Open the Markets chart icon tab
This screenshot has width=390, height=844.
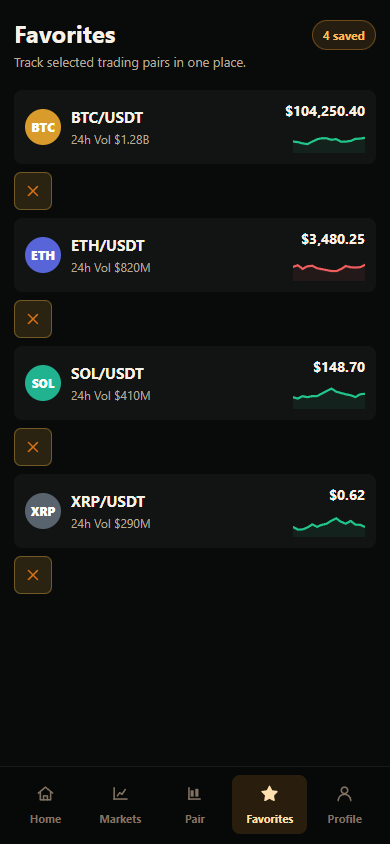coord(120,793)
